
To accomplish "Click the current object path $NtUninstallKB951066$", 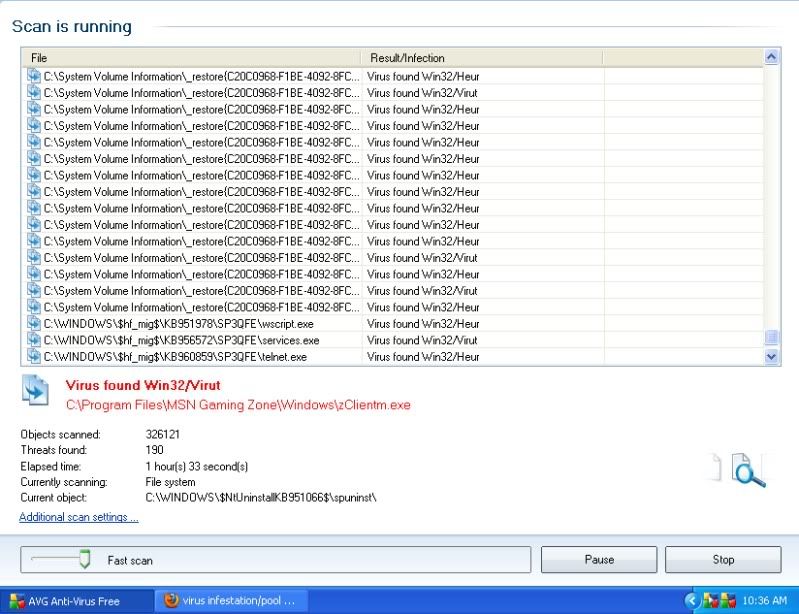I will (x=261, y=497).
